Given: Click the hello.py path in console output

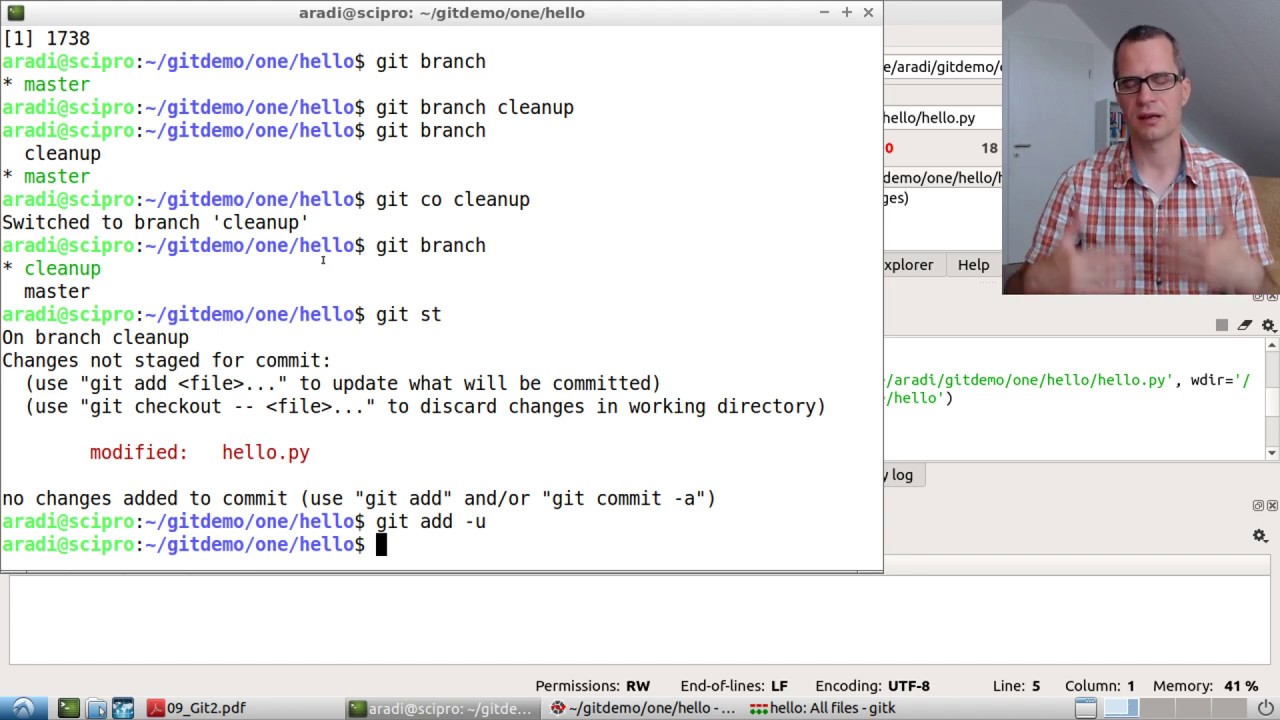Looking at the screenshot, I should 1028,380.
